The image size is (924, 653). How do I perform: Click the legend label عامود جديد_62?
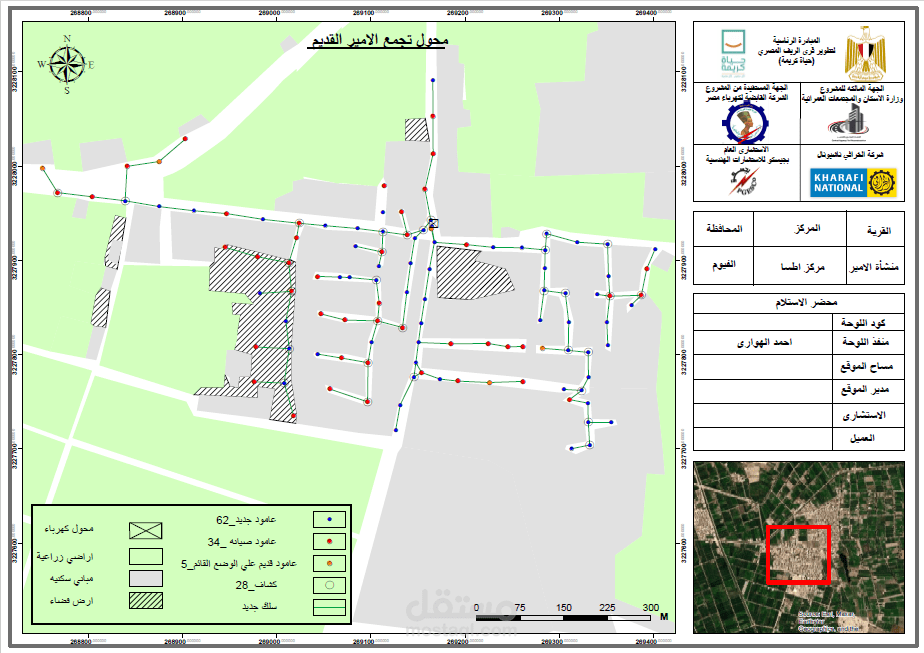click(x=246, y=520)
